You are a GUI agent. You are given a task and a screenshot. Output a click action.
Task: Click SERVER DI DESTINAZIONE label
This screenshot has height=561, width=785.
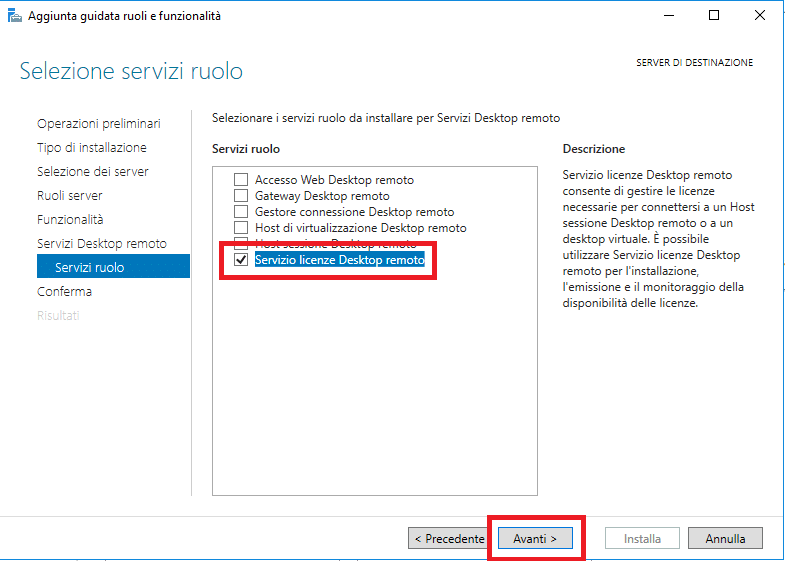point(694,63)
